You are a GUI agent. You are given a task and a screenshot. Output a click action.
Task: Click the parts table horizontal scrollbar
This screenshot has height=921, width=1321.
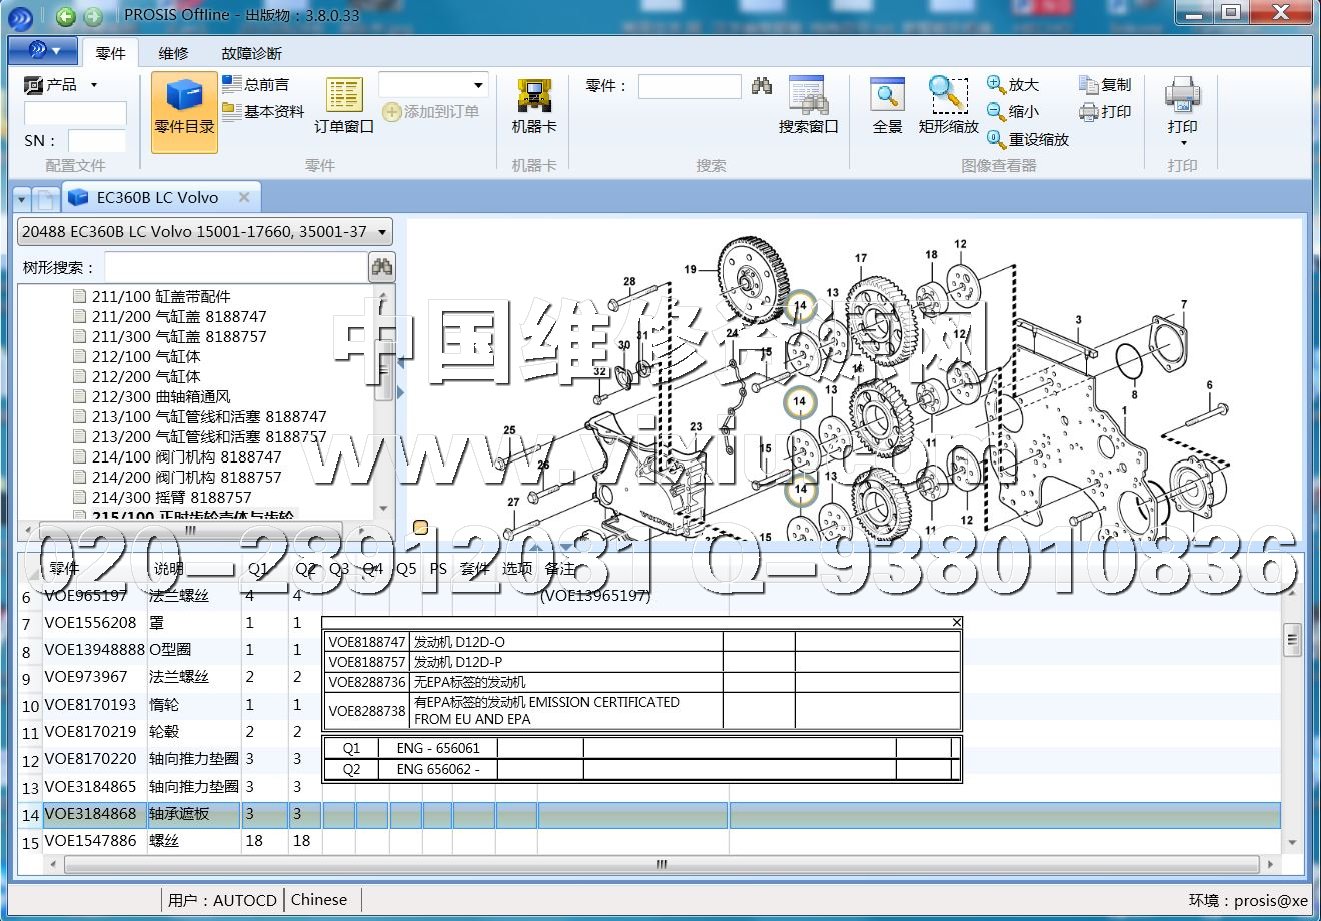click(660, 864)
